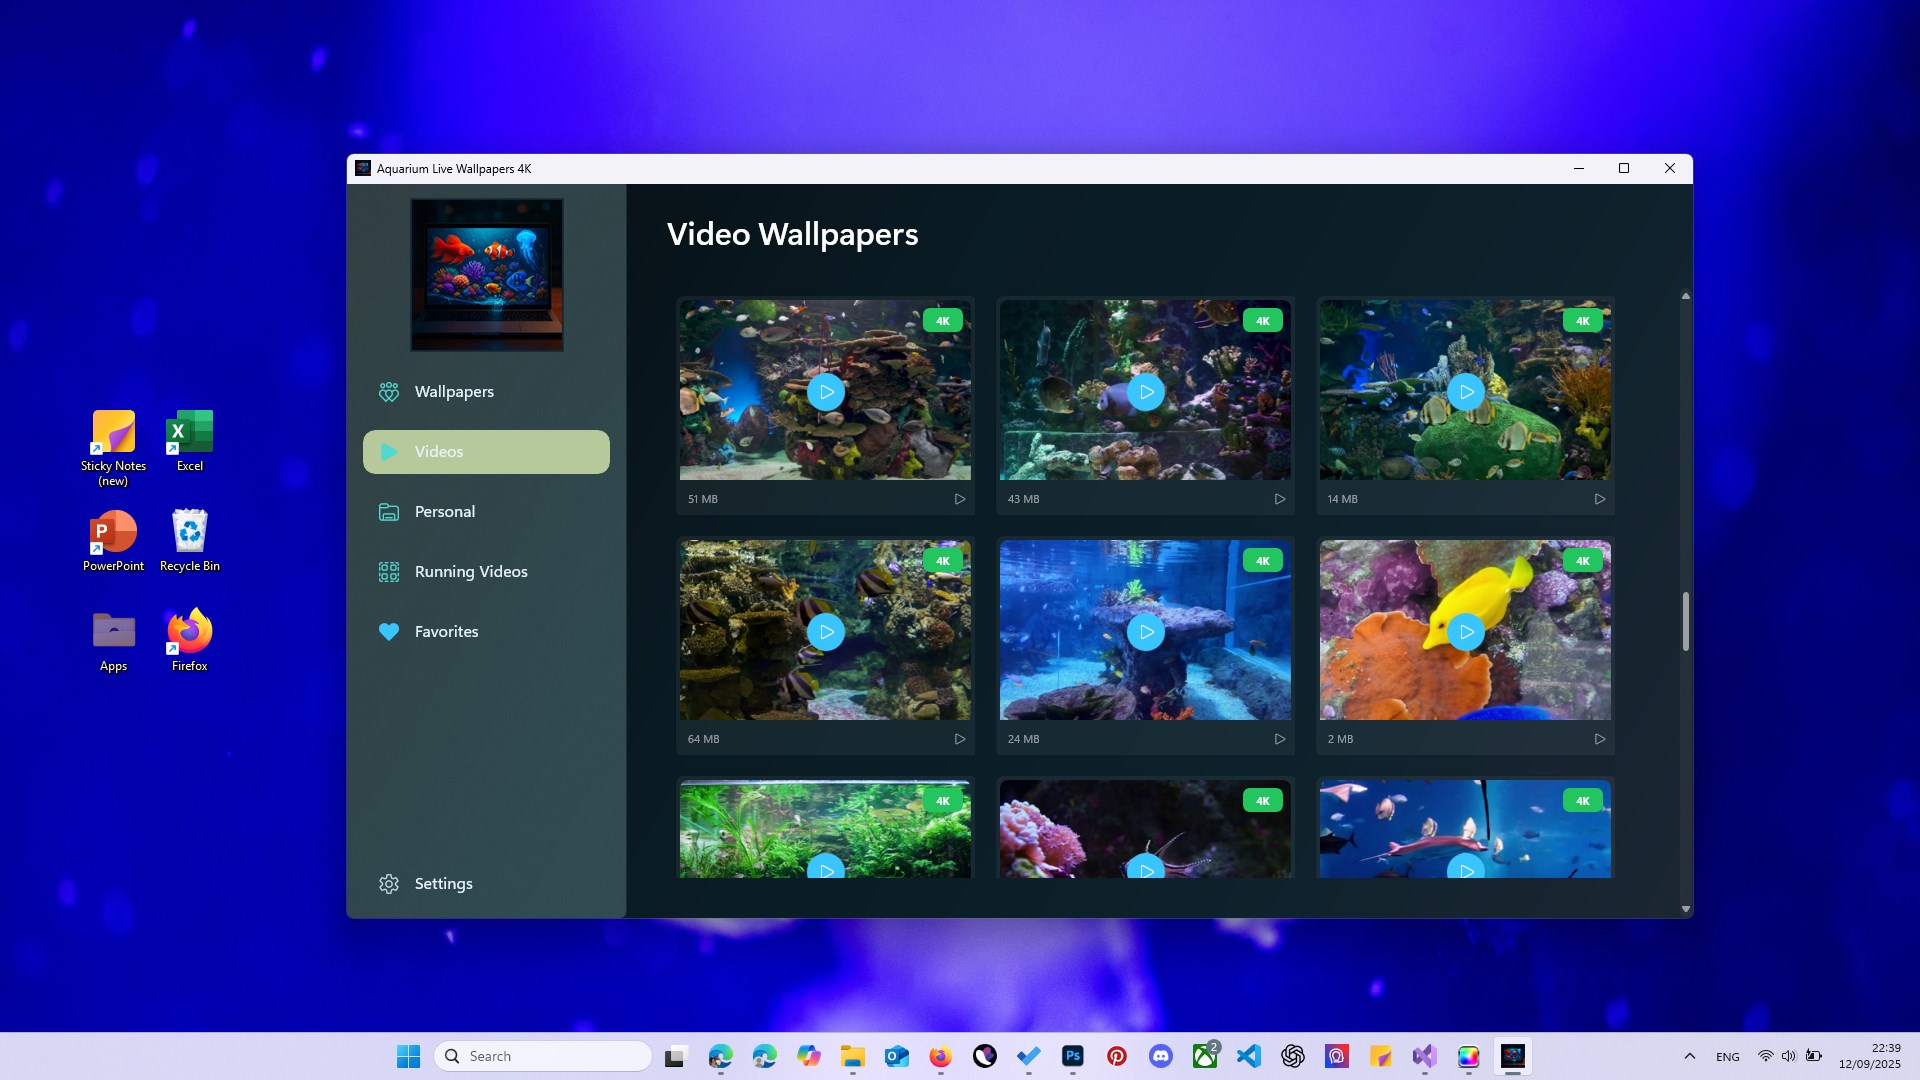
Task: Play the yellow tang fish video
Action: 1466,631
